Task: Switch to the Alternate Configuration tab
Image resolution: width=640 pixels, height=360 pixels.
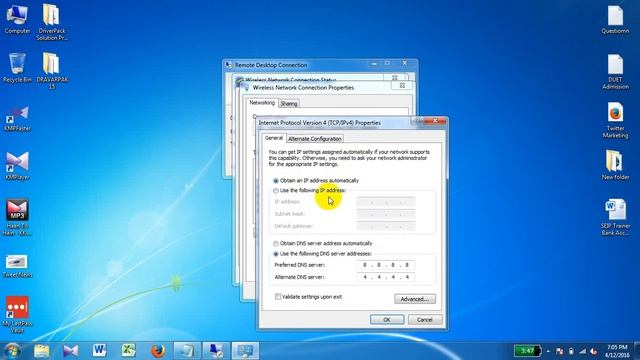Action: [x=315, y=139]
